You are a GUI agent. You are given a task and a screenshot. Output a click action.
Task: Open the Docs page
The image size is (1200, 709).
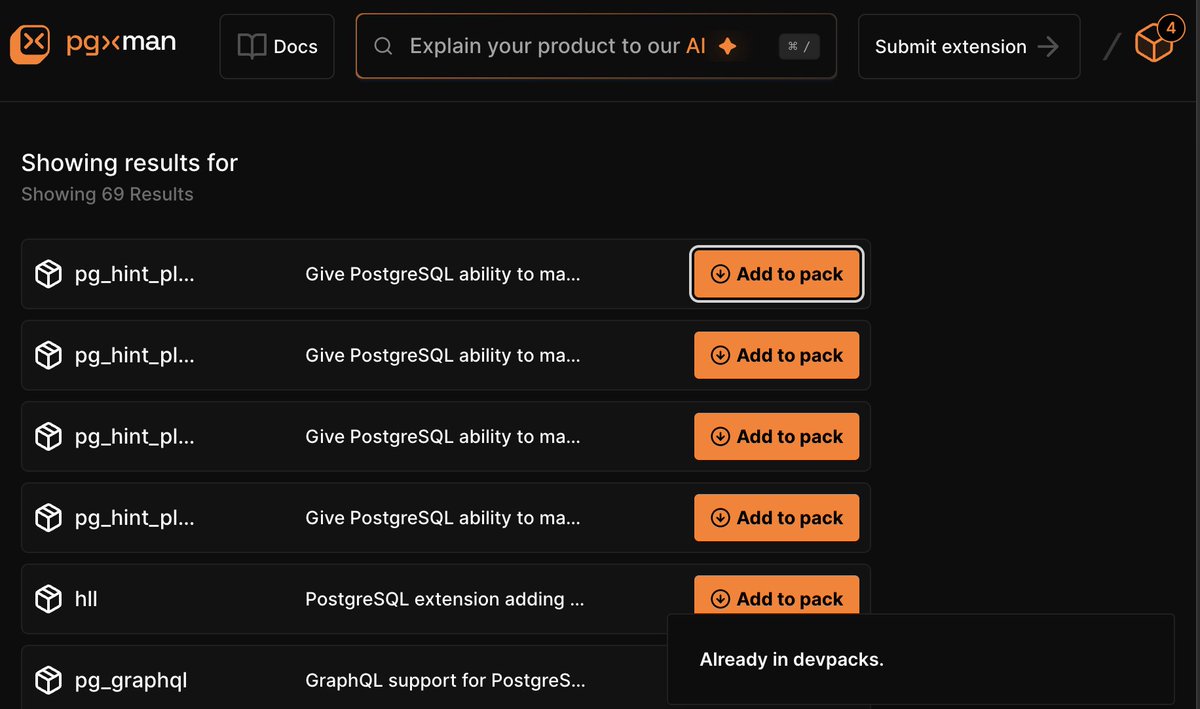278,46
